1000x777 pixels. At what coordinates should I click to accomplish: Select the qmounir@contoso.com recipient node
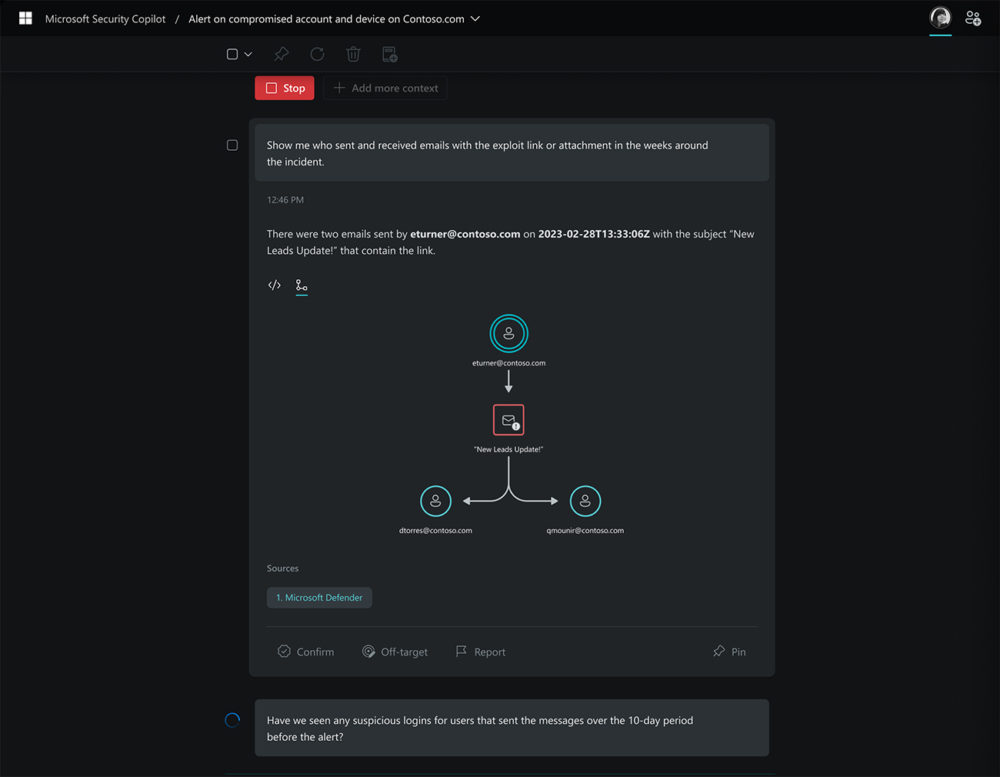pos(585,501)
